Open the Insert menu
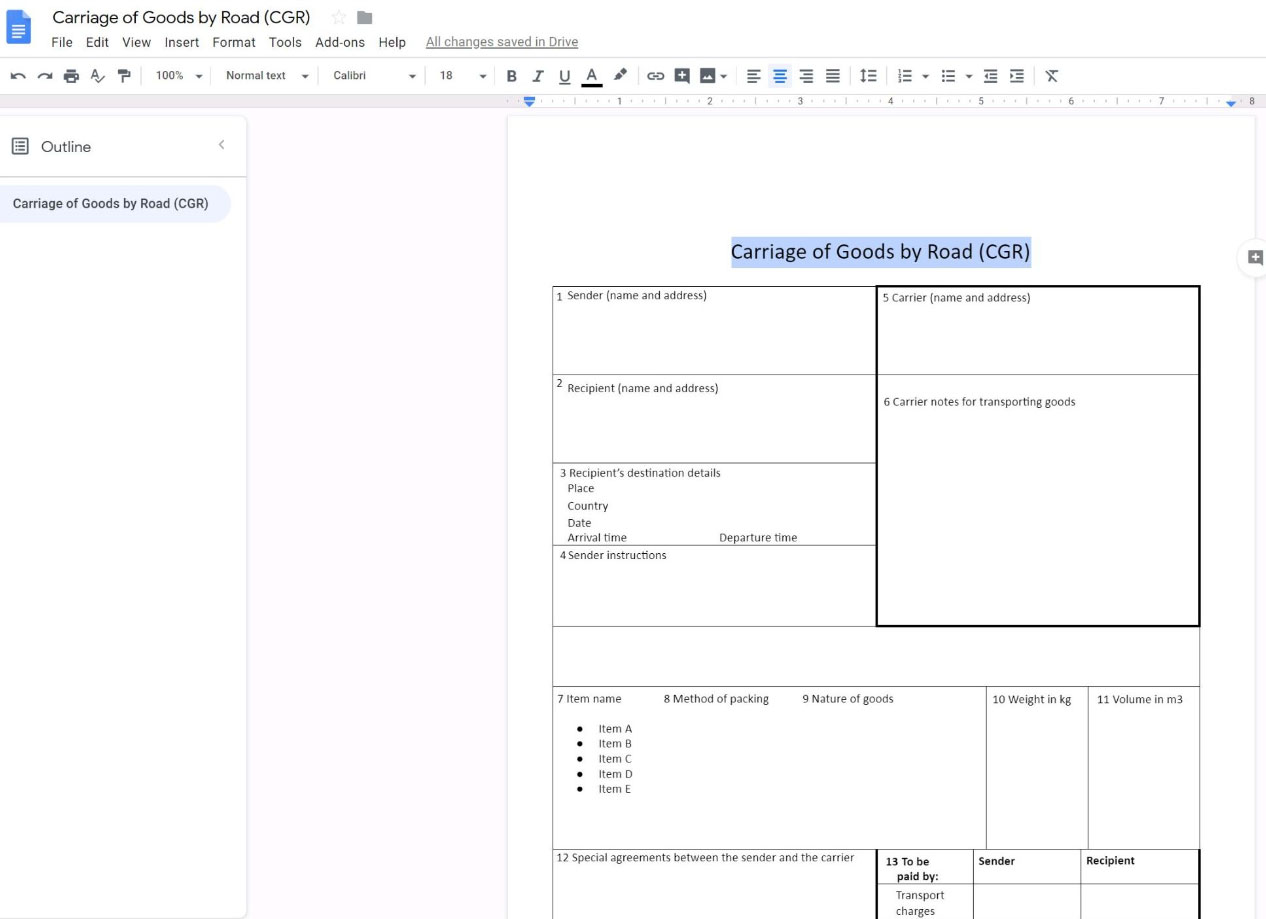The image size is (1266, 919). (182, 42)
